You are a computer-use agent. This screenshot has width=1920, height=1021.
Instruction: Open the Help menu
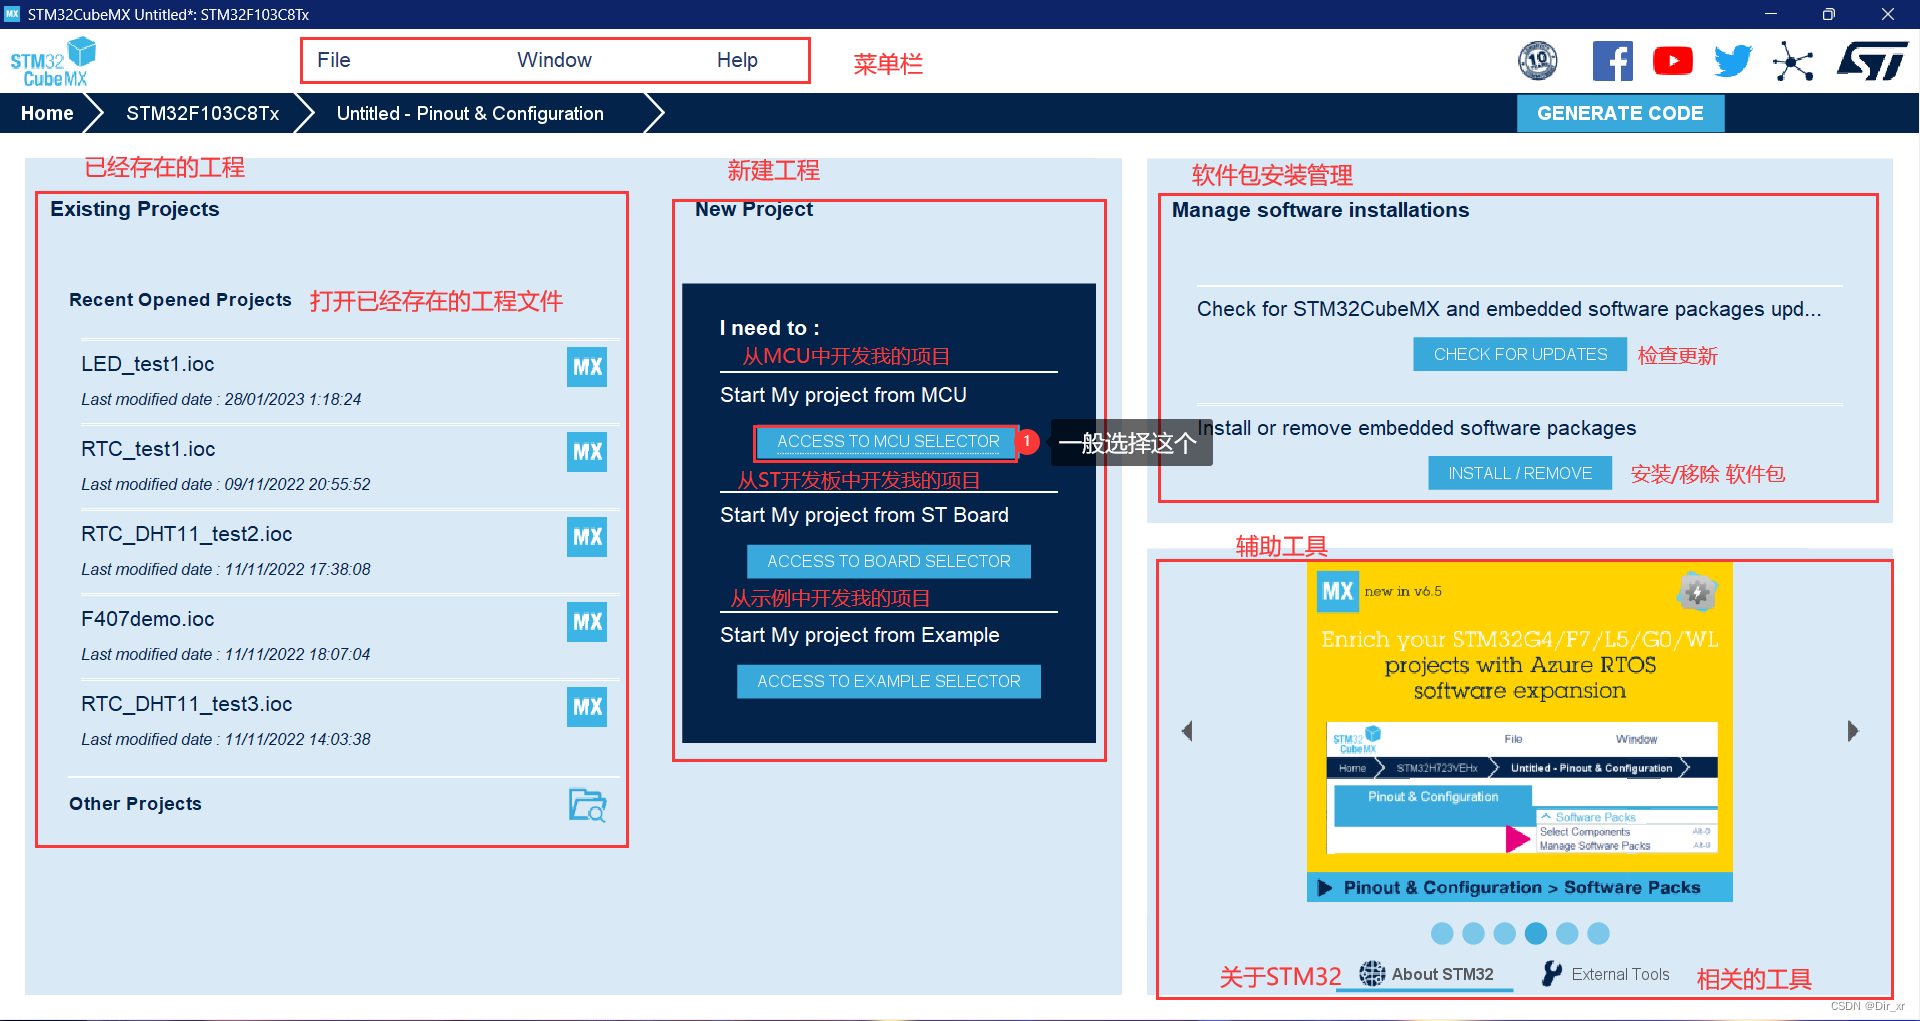point(737,60)
